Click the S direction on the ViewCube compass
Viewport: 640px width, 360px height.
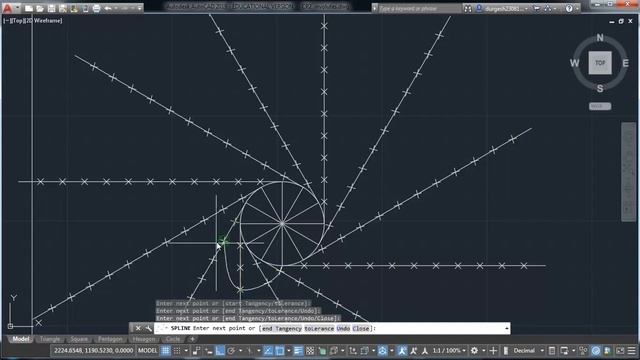600,88
